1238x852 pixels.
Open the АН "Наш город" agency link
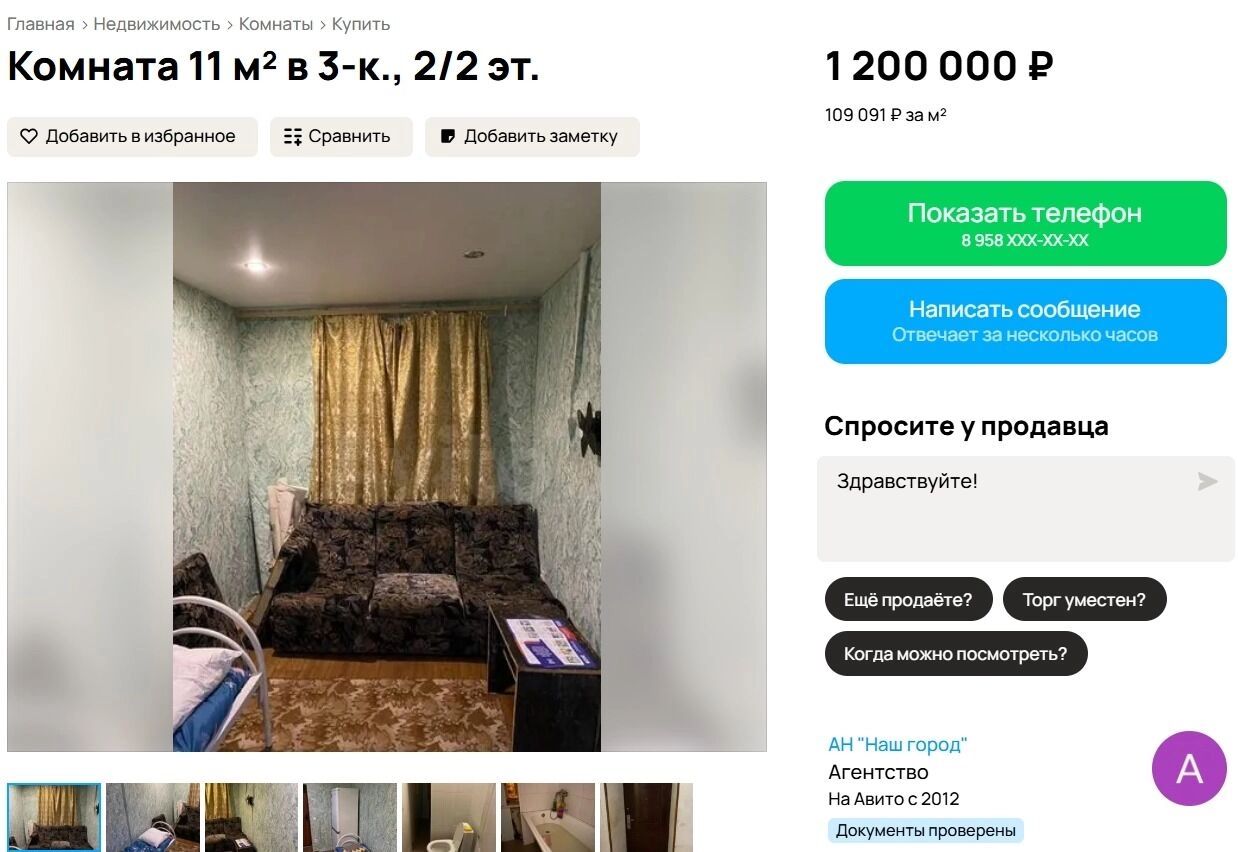tap(898, 745)
